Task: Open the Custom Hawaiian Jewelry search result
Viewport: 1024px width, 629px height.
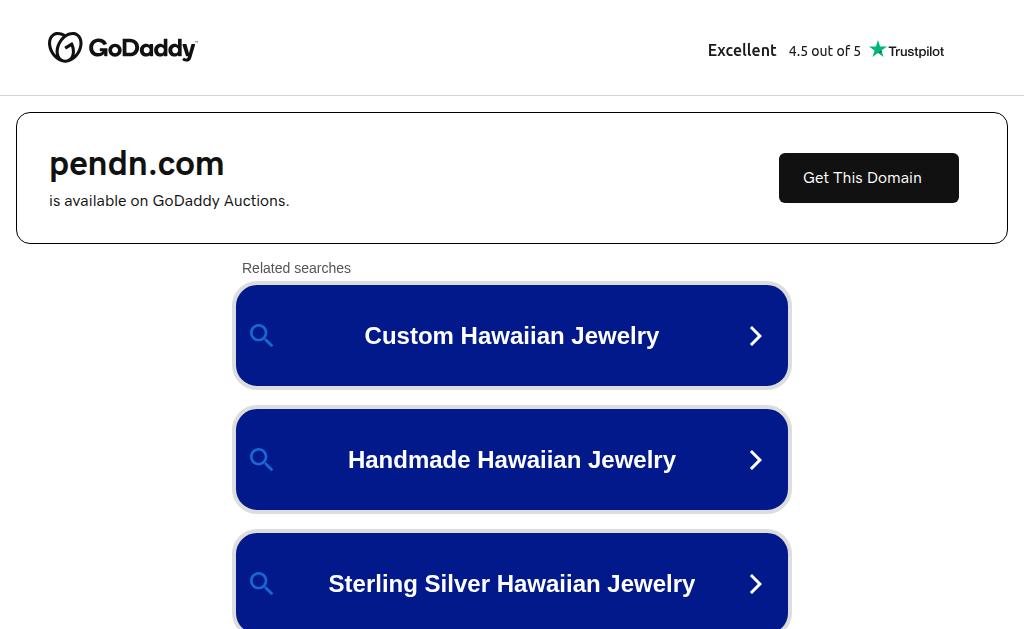Action: 512,336
